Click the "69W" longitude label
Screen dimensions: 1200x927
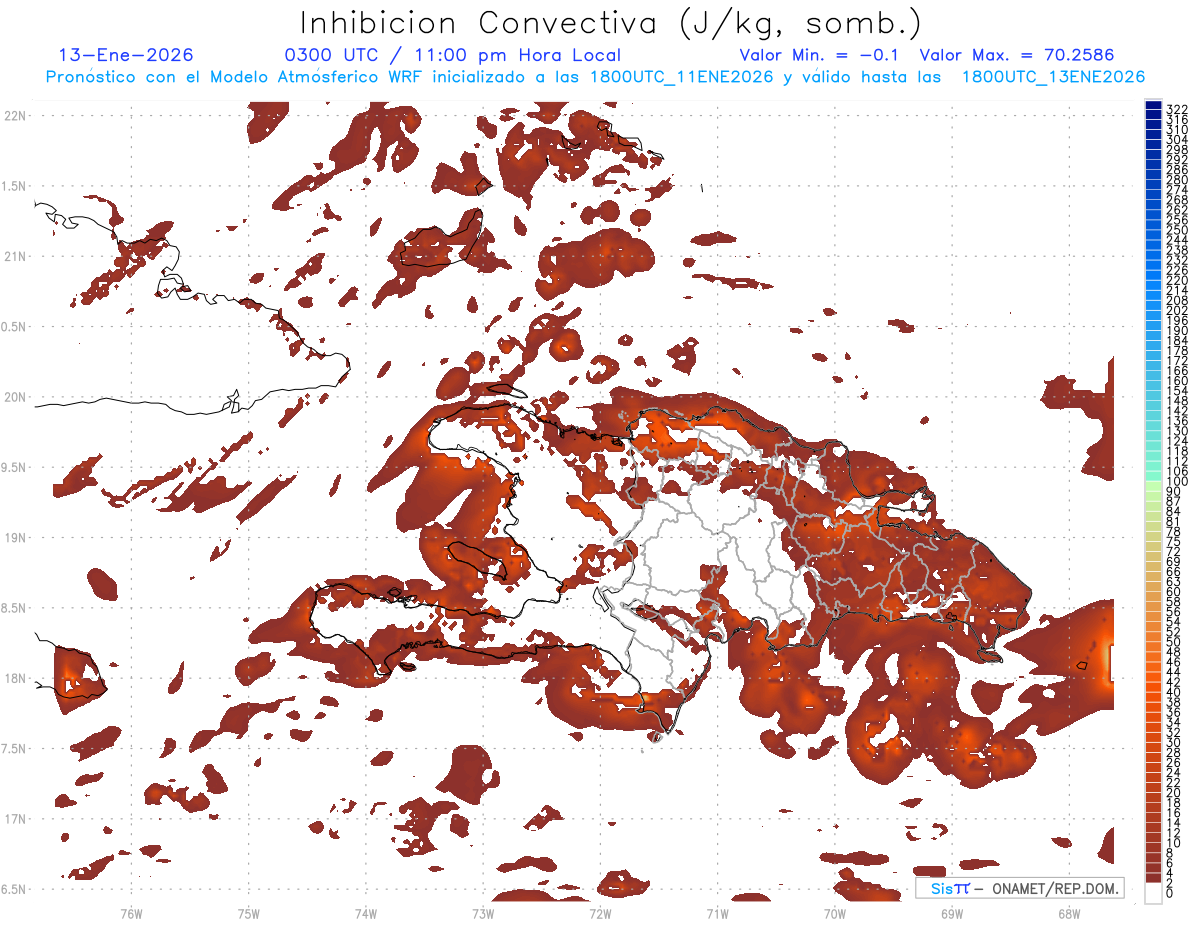tap(952, 913)
